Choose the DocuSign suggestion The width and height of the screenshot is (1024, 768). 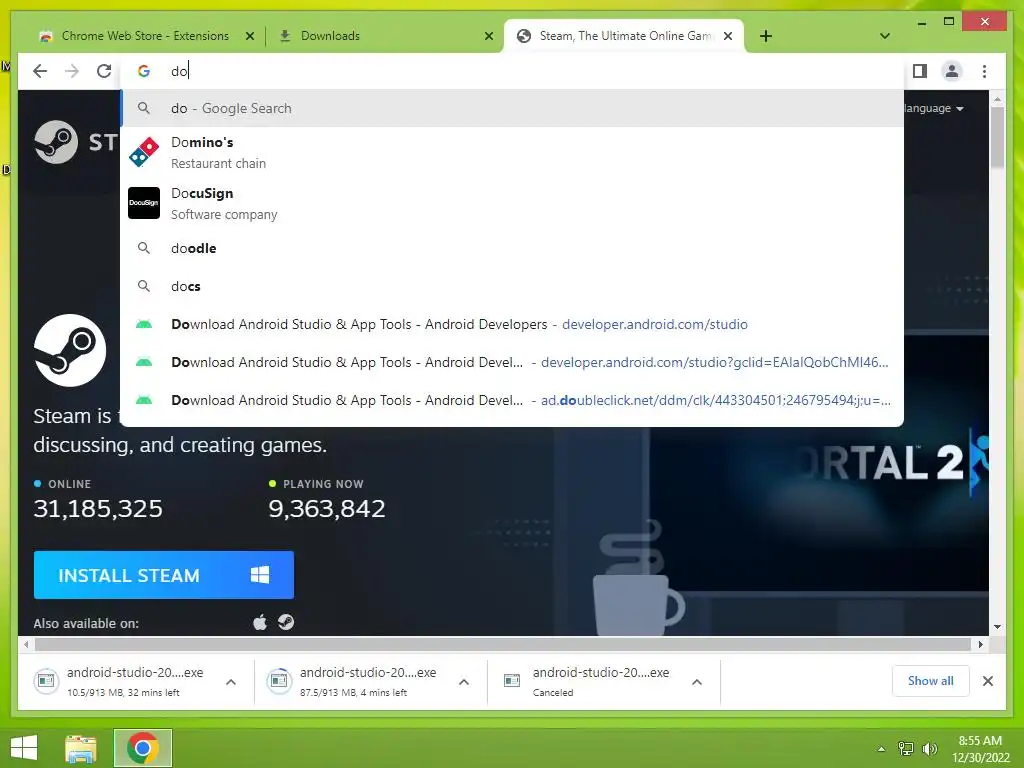click(x=512, y=203)
